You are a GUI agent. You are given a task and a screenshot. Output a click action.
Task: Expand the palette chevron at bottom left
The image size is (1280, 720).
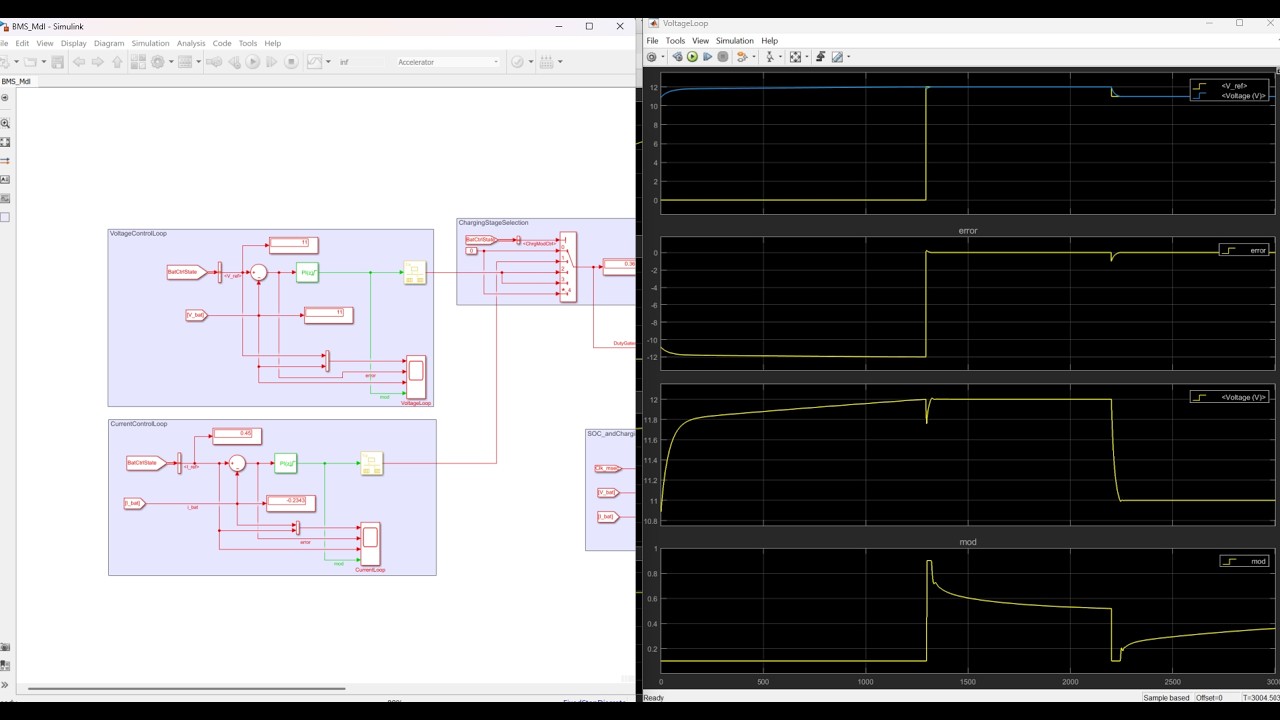(5, 685)
